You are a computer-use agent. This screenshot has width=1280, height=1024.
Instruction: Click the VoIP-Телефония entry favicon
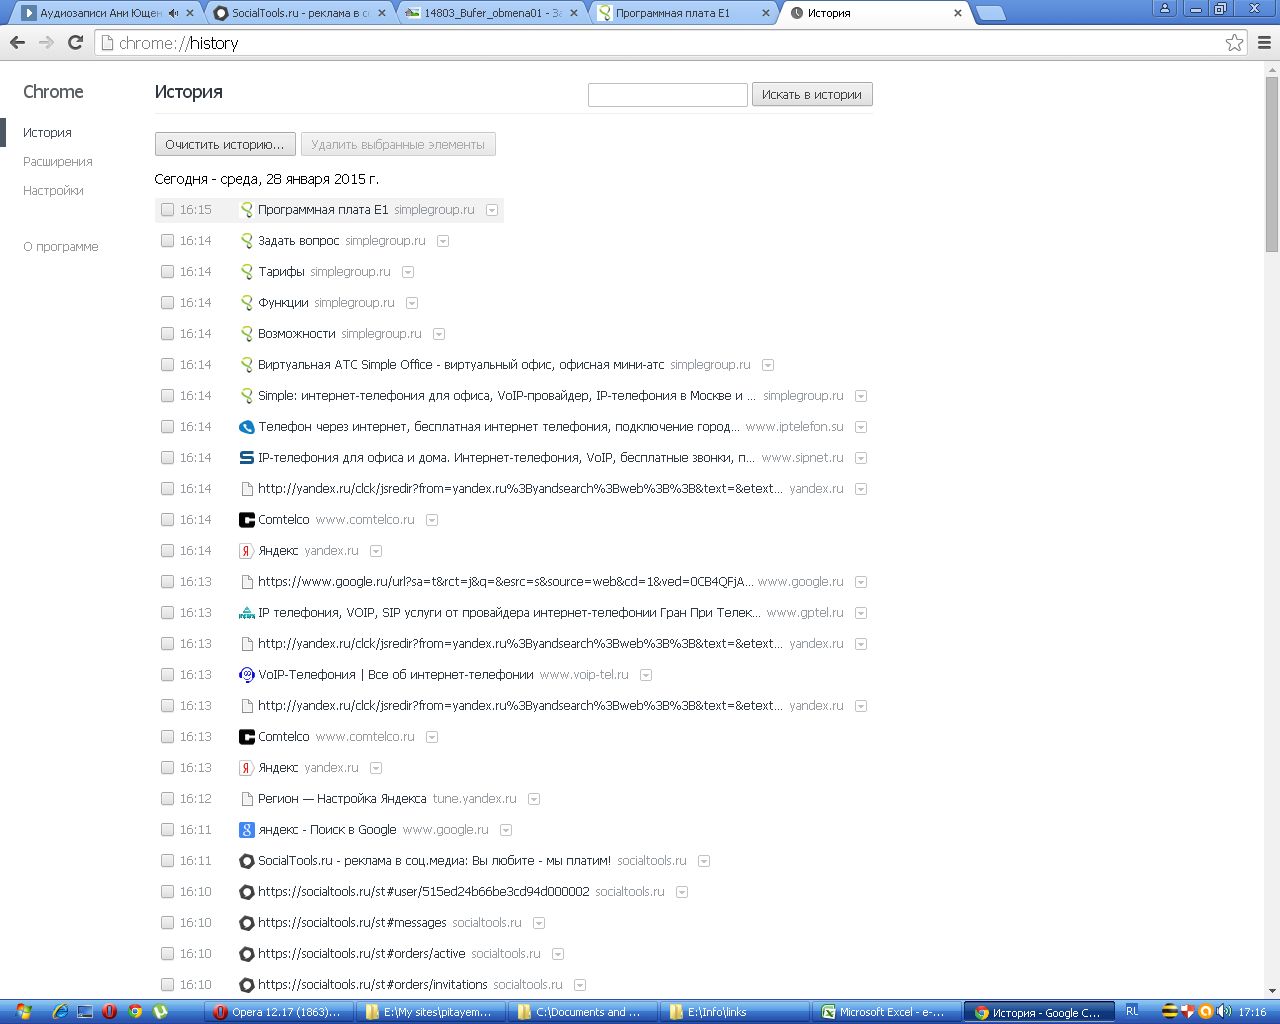point(247,675)
